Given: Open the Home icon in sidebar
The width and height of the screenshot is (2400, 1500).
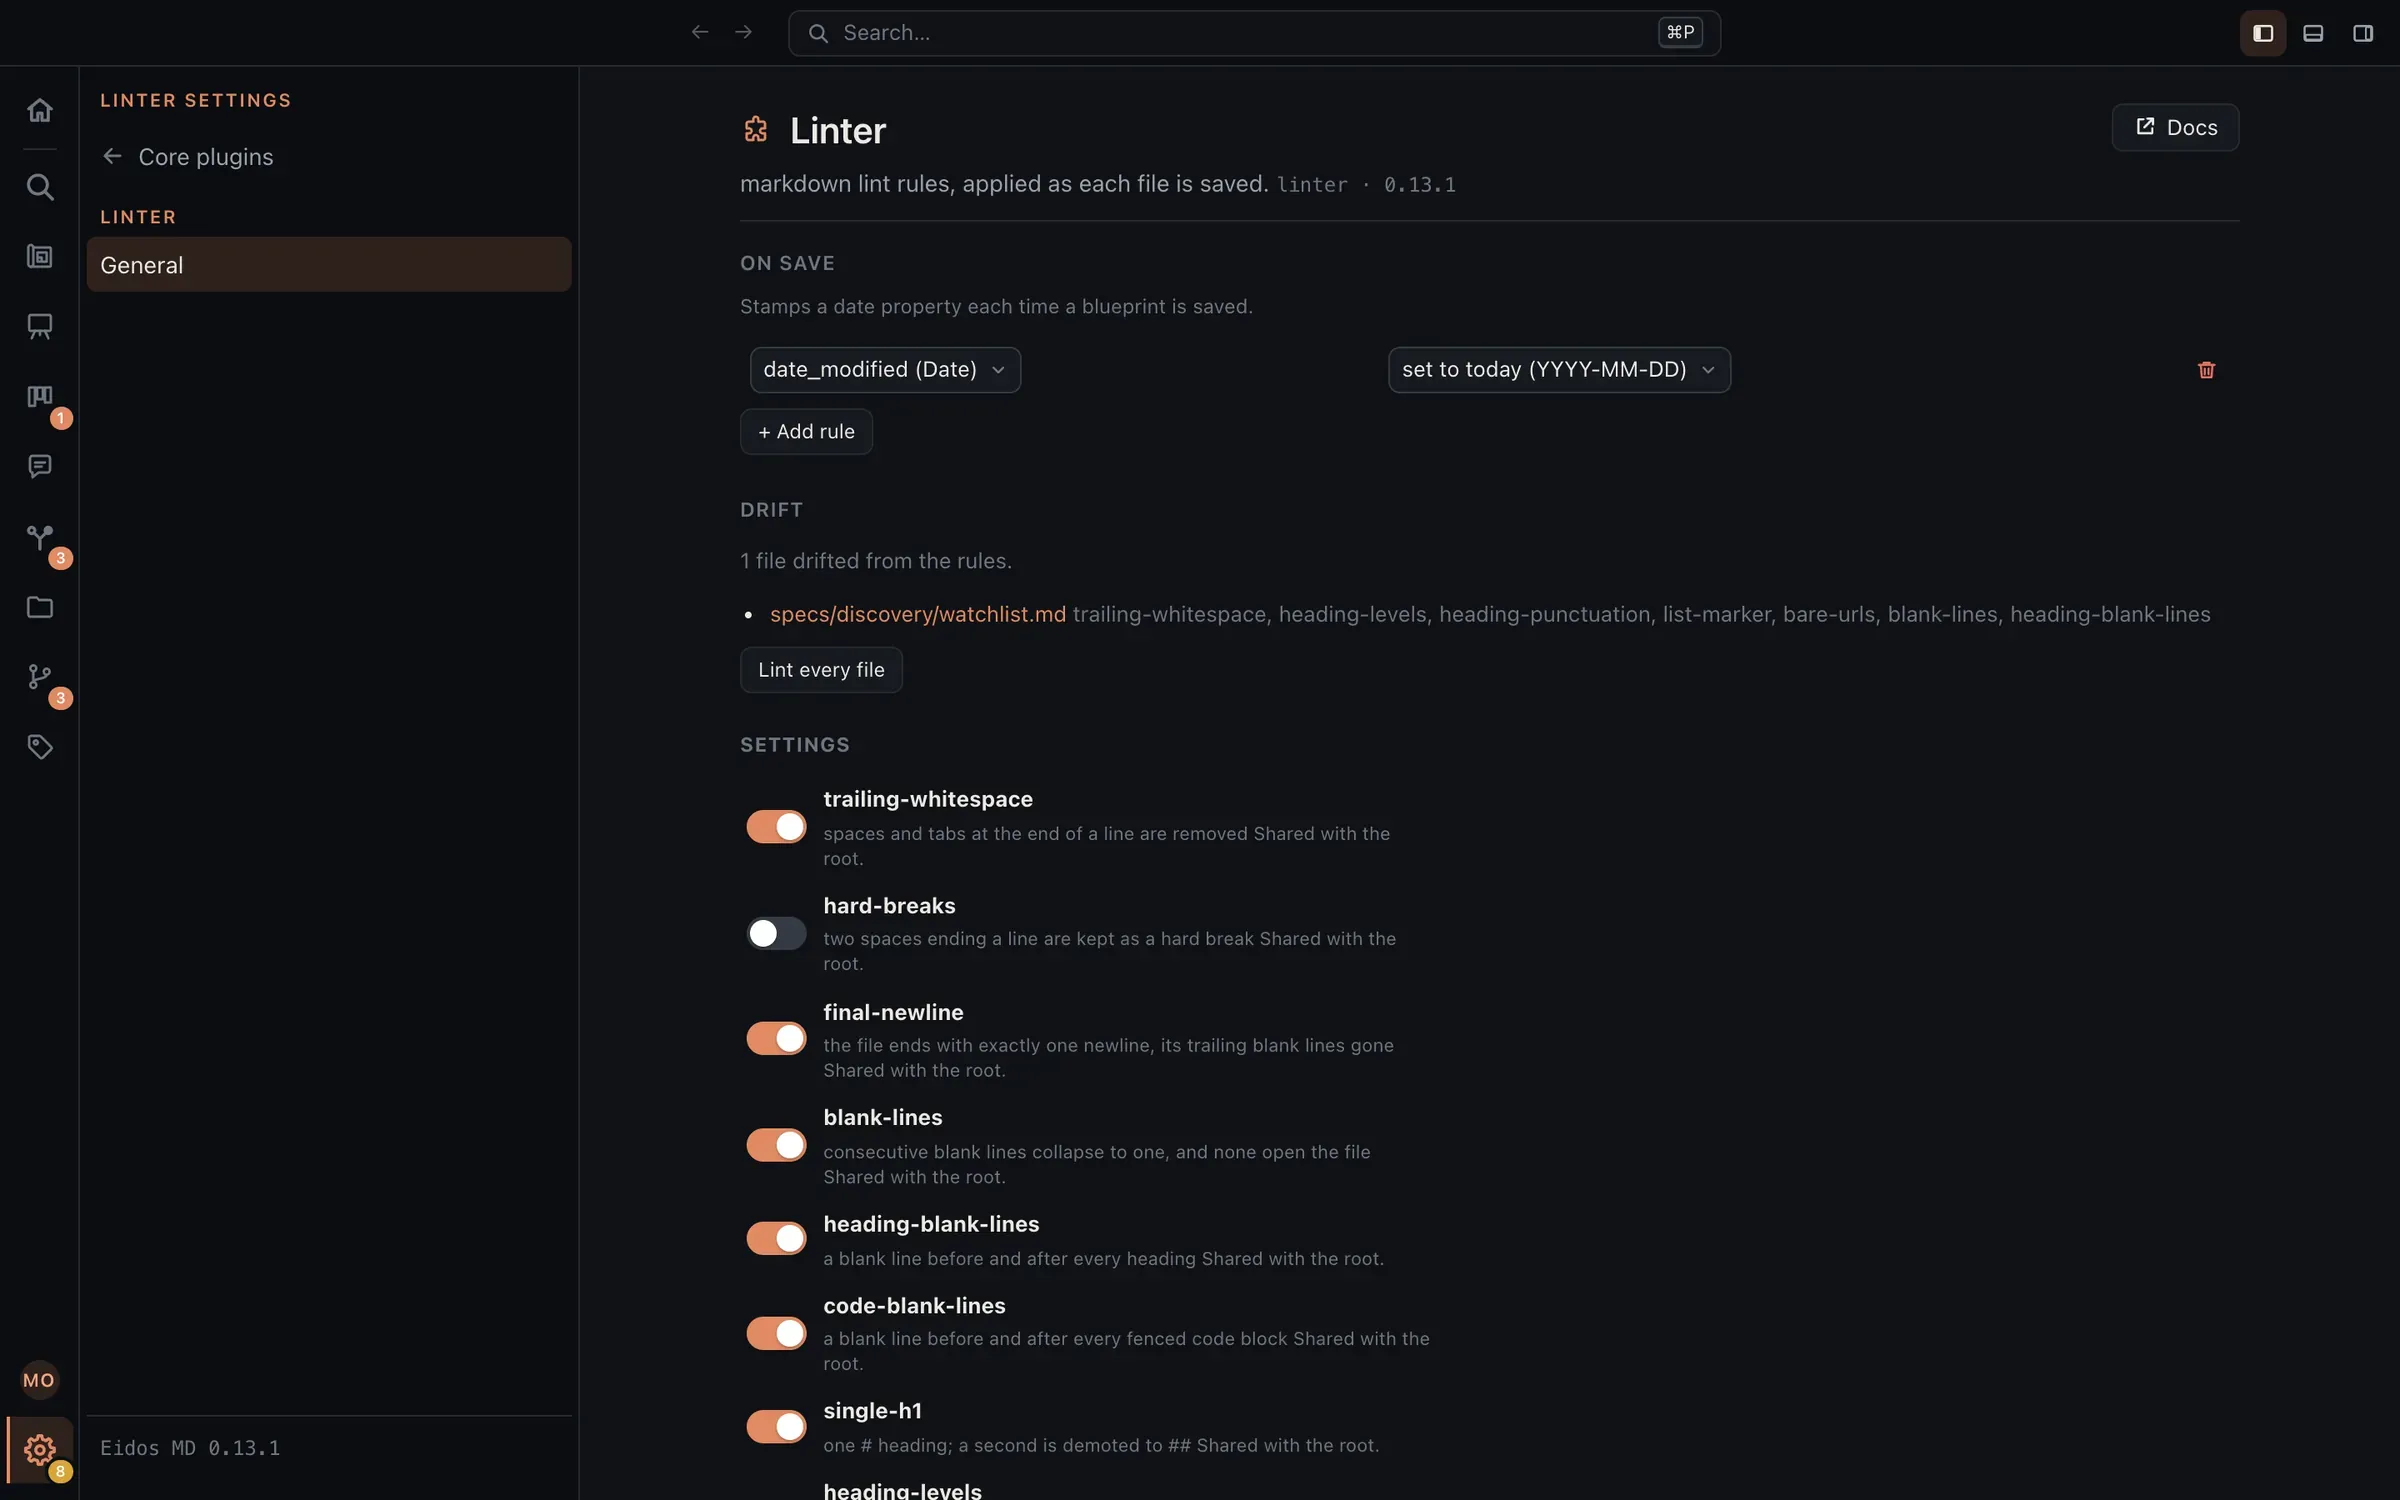Looking at the screenshot, I should click(x=39, y=110).
